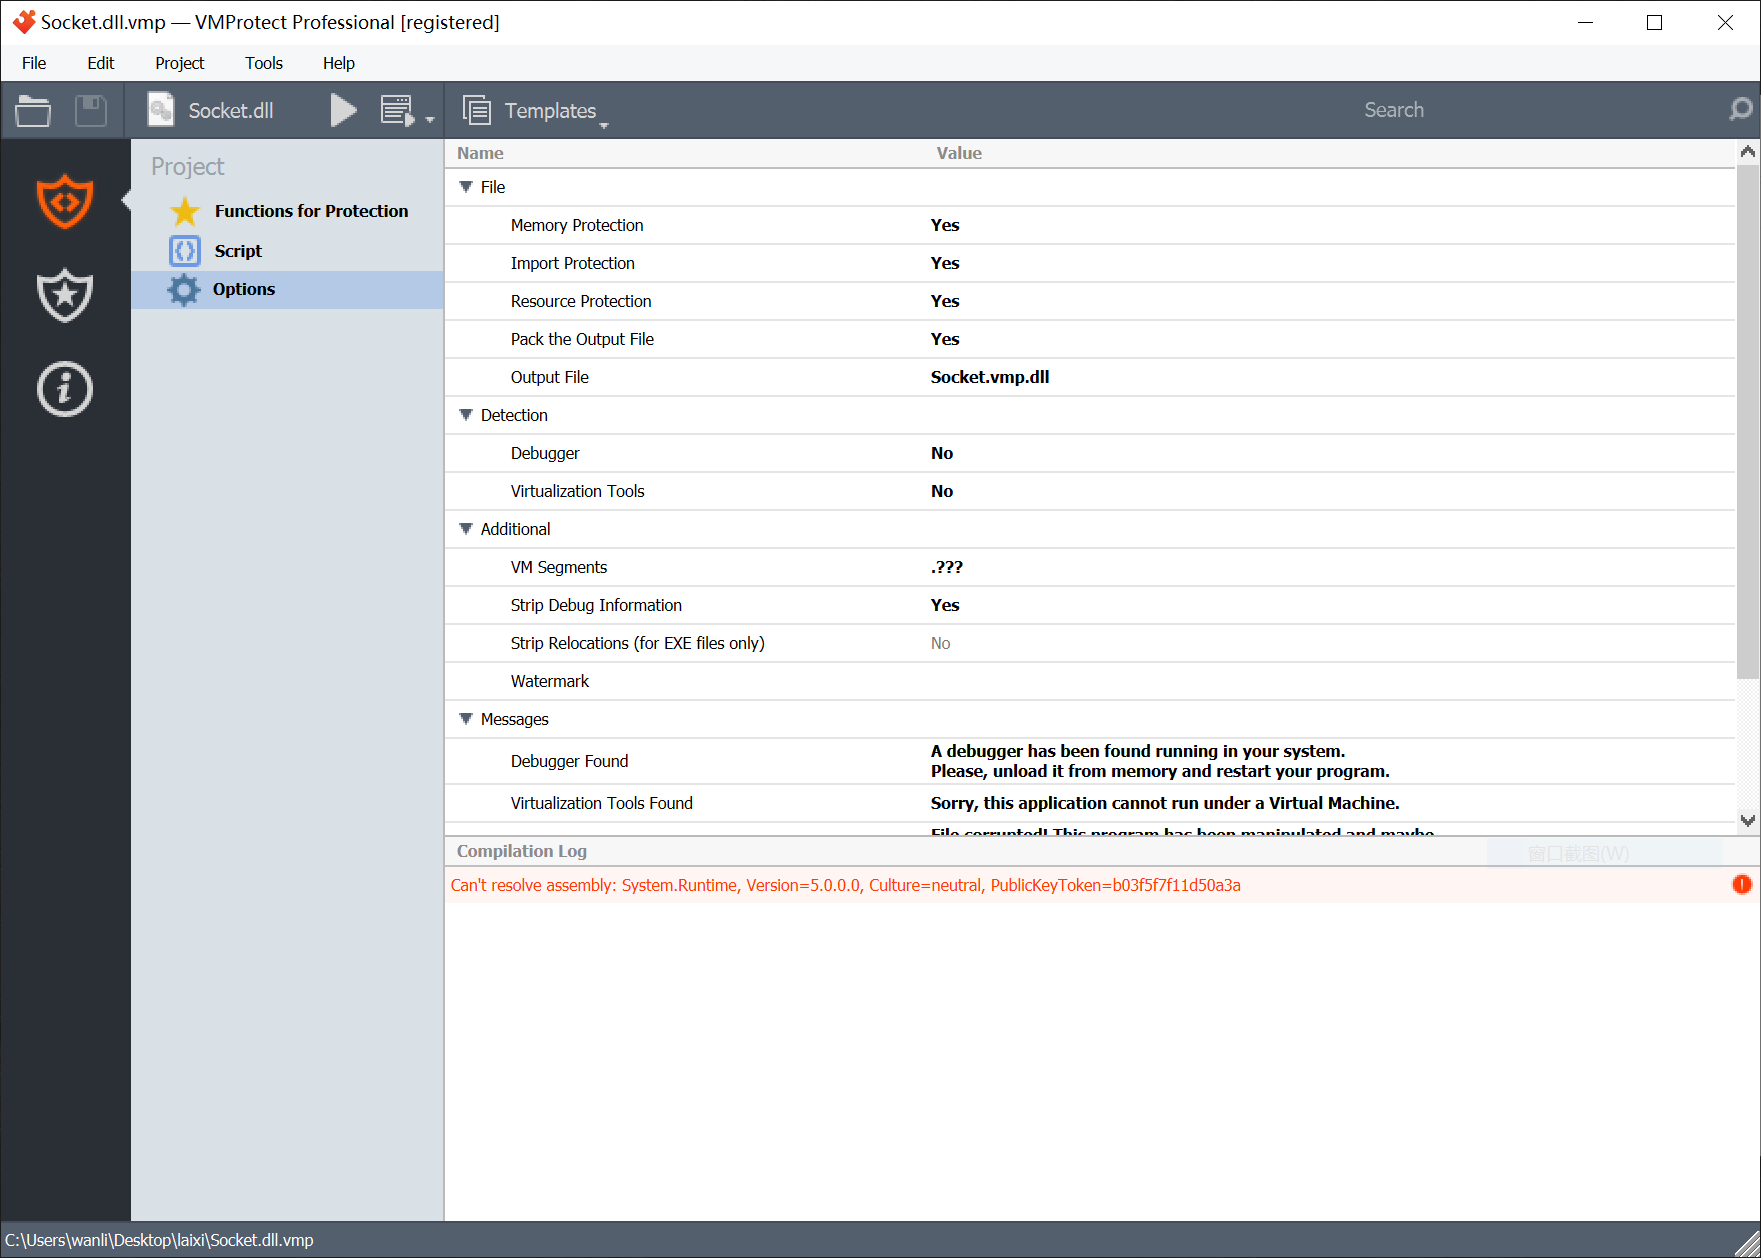Click the Value column header
1761x1258 pixels.
[959, 153]
